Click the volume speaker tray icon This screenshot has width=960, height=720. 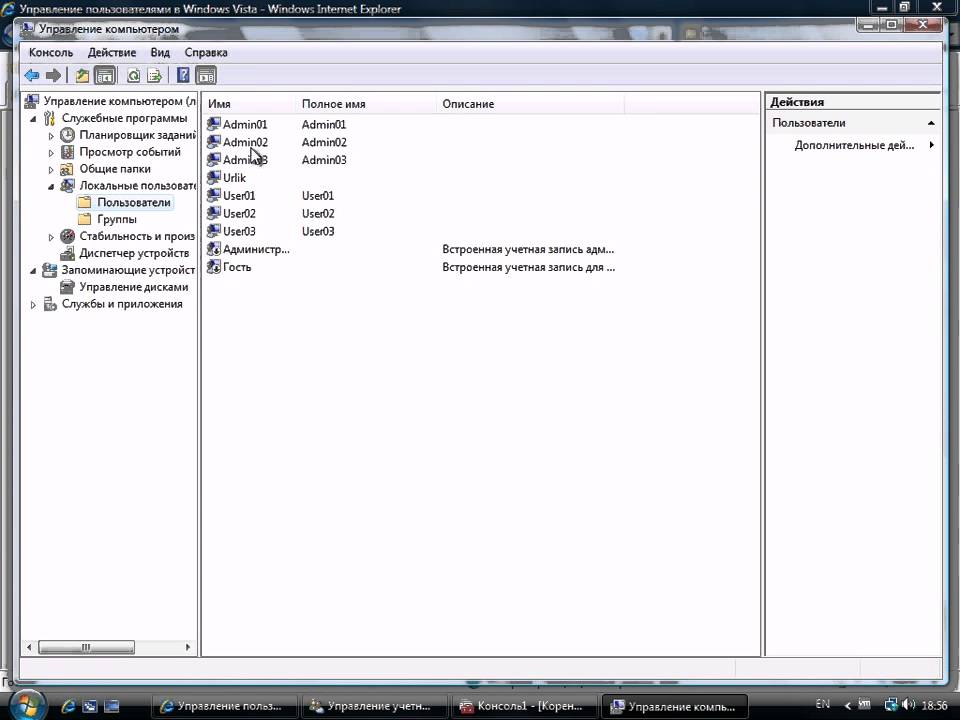(x=909, y=705)
